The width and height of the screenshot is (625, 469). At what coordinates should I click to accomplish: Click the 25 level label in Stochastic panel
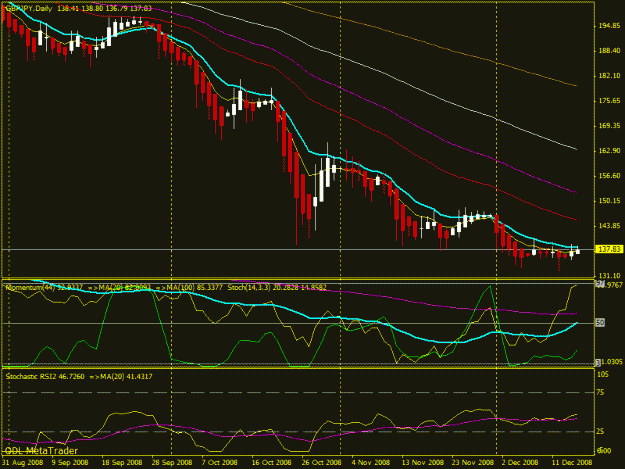(x=600, y=432)
